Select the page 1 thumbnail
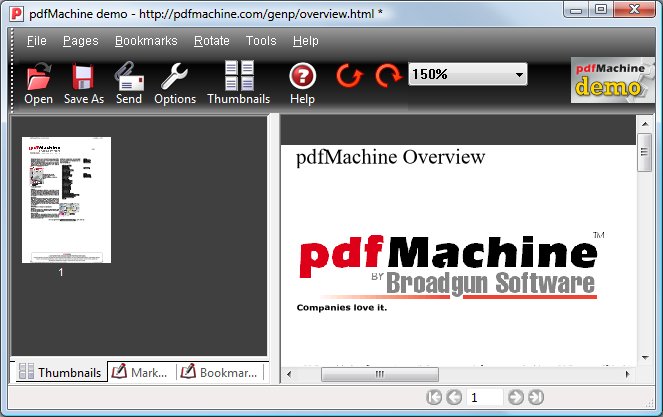663x417 pixels. click(67, 200)
